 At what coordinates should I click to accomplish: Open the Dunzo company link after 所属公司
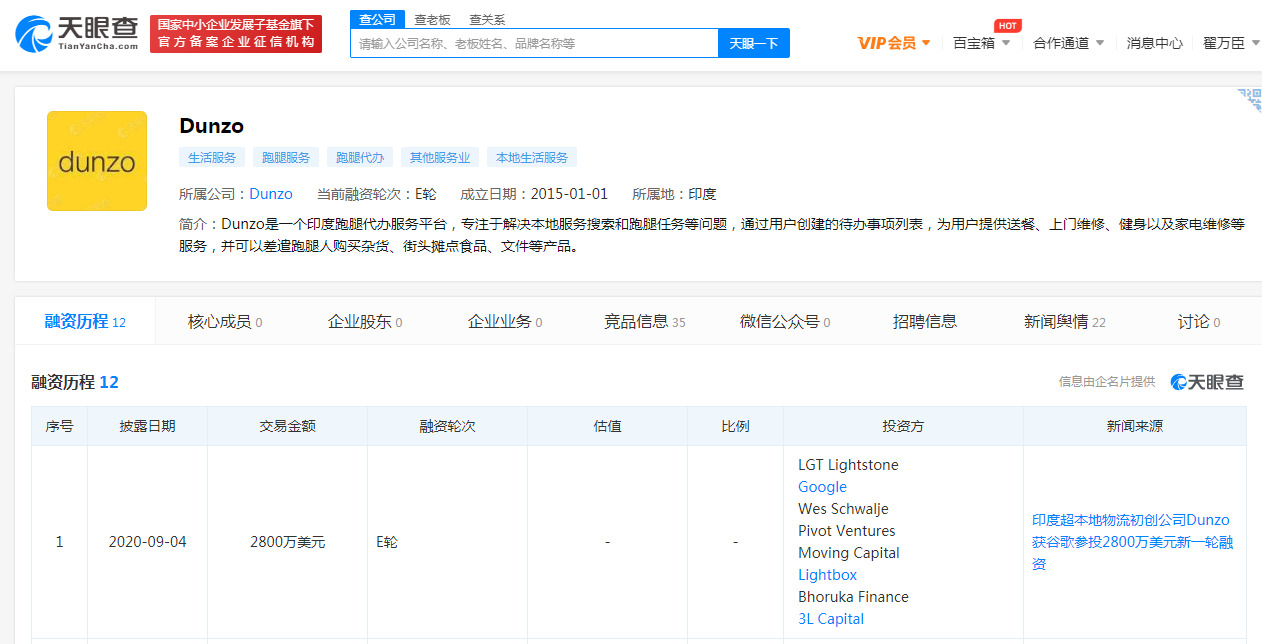[271, 194]
